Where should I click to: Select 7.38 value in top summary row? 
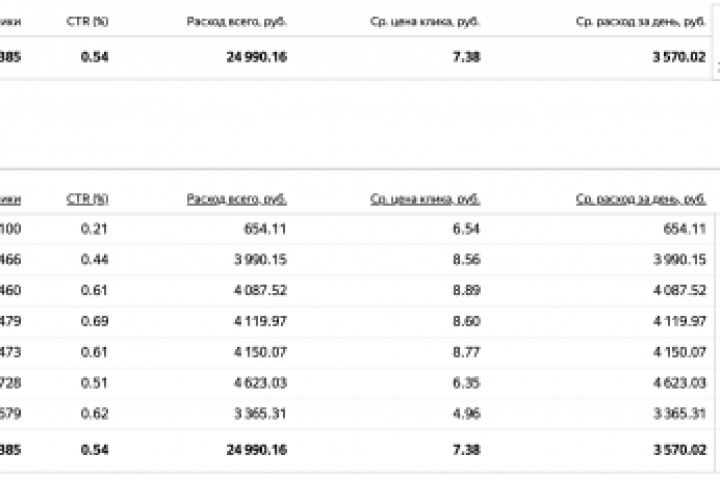pos(466,57)
